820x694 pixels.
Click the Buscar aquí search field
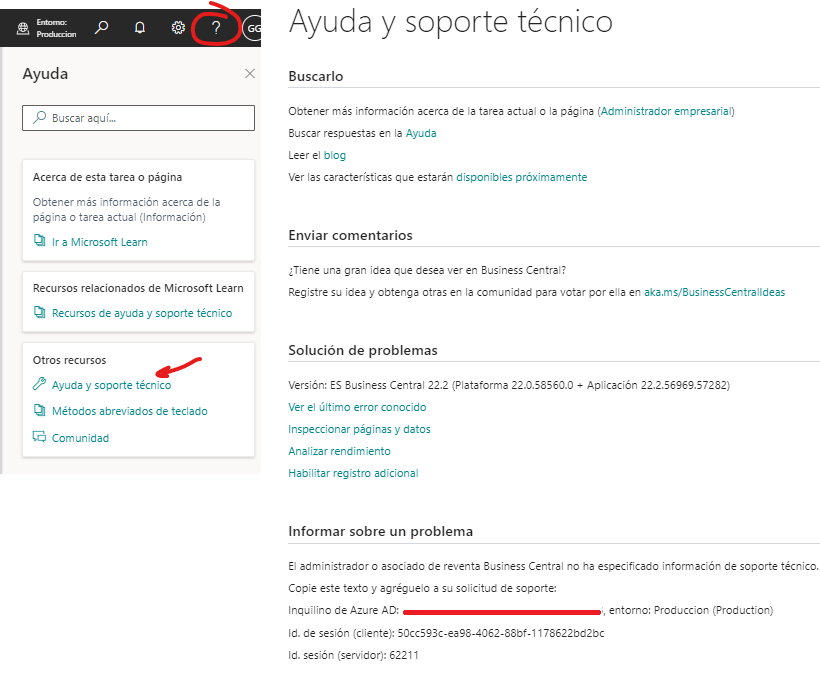coord(138,118)
